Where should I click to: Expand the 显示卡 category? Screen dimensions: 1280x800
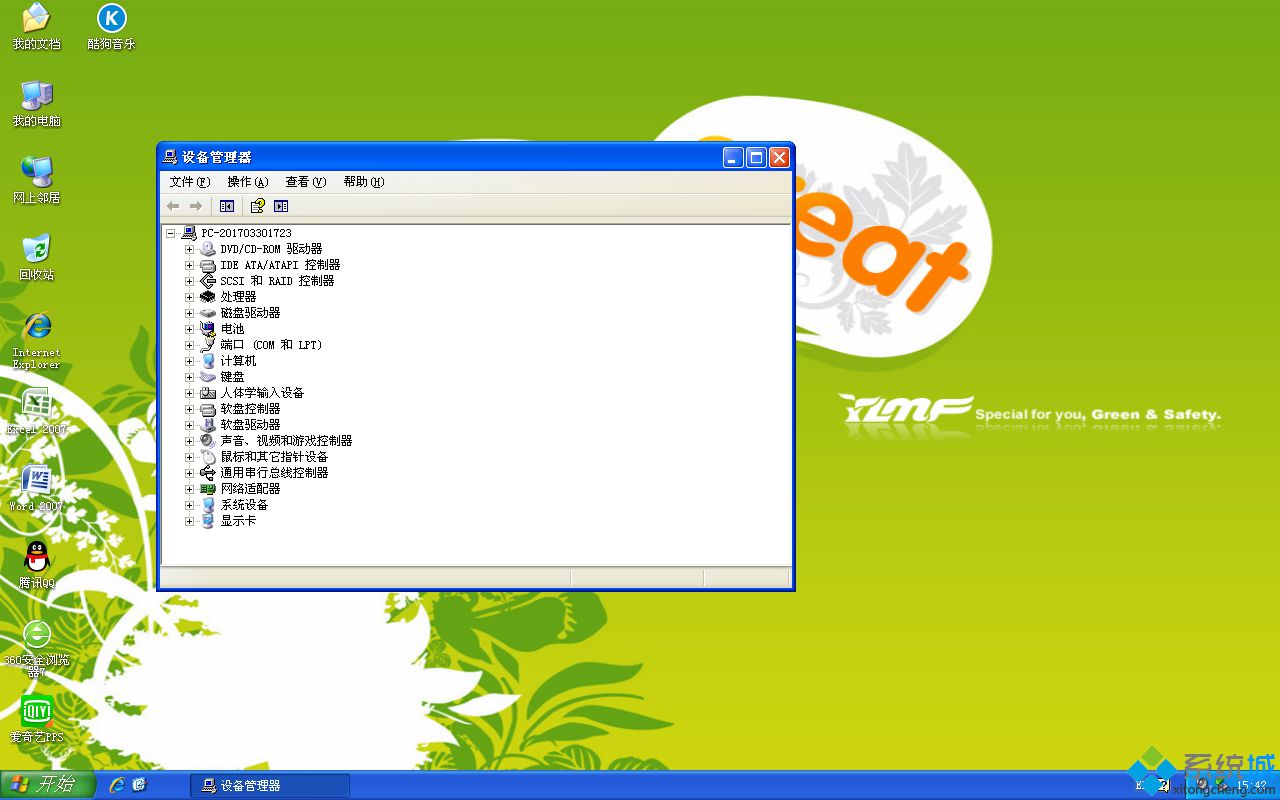189,521
